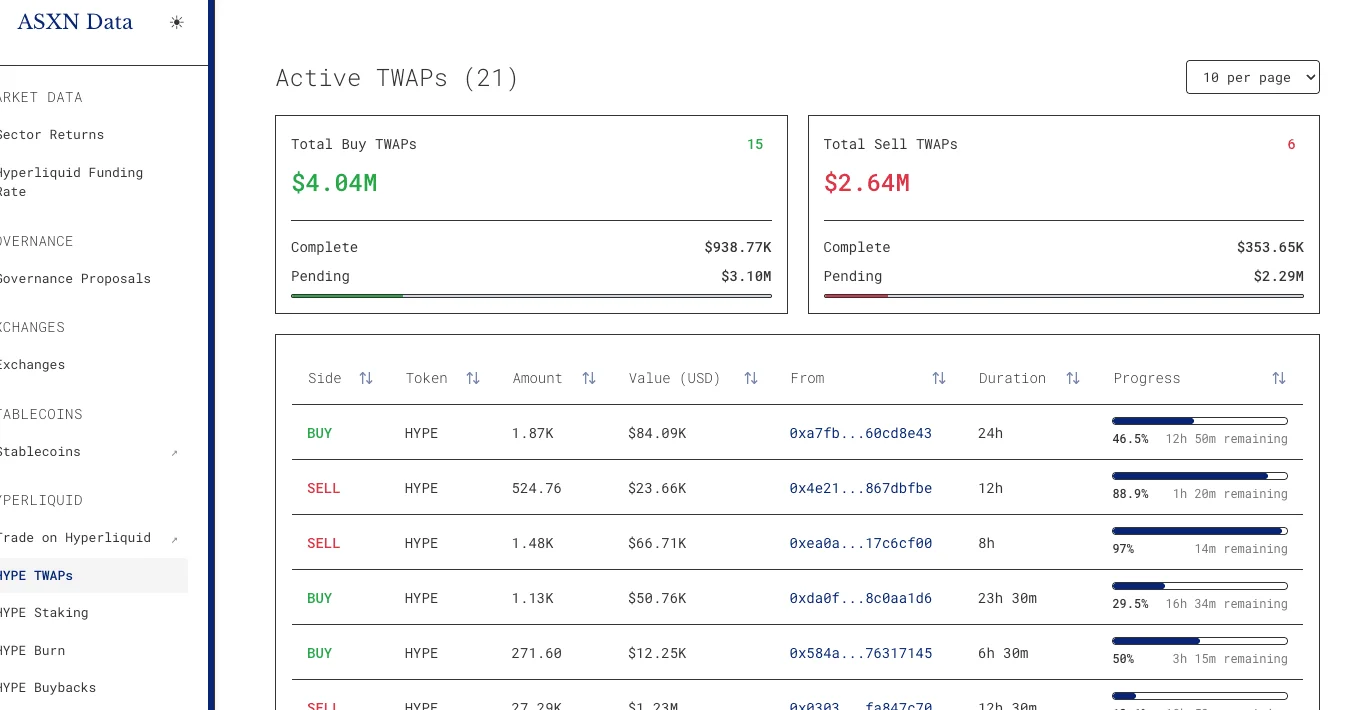The width and height of the screenshot is (1358, 710).
Task: Open the 10 per page dropdown
Action: pos(1253,77)
